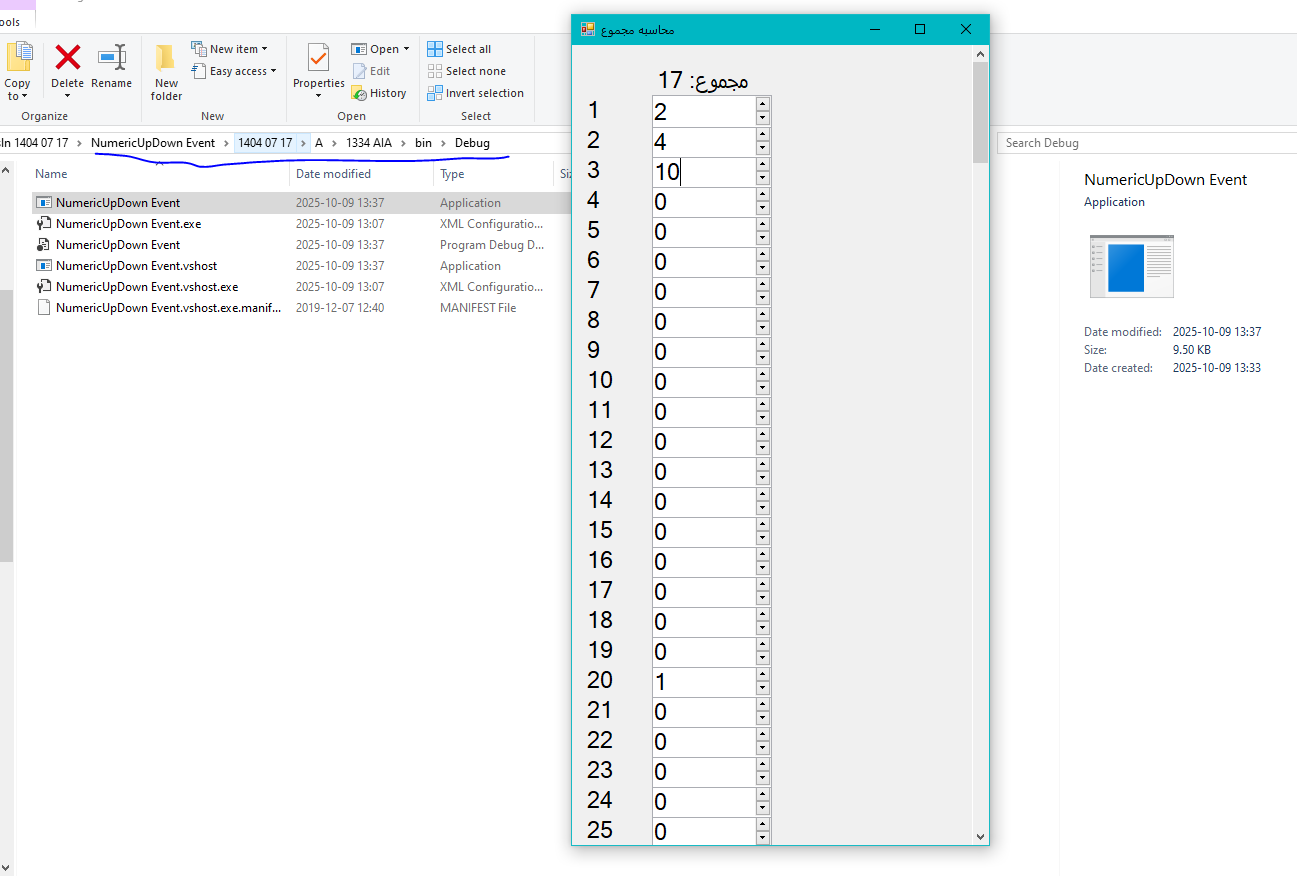Image resolution: width=1297 pixels, height=888 pixels.
Task: Expand the Easy access dropdown
Action: tap(273, 71)
